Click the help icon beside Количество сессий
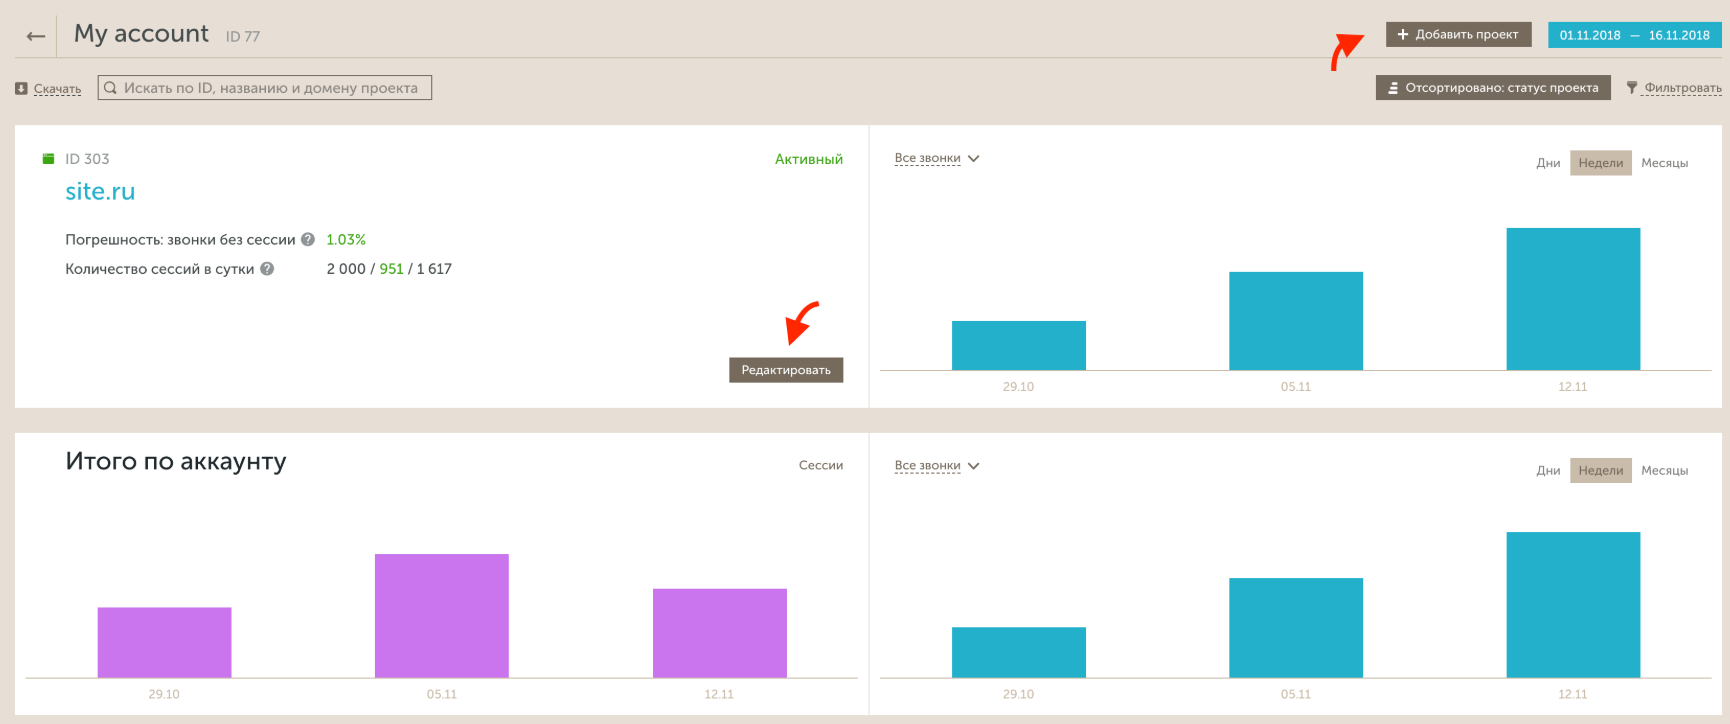The image size is (1730, 724). click(x=267, y=269)
